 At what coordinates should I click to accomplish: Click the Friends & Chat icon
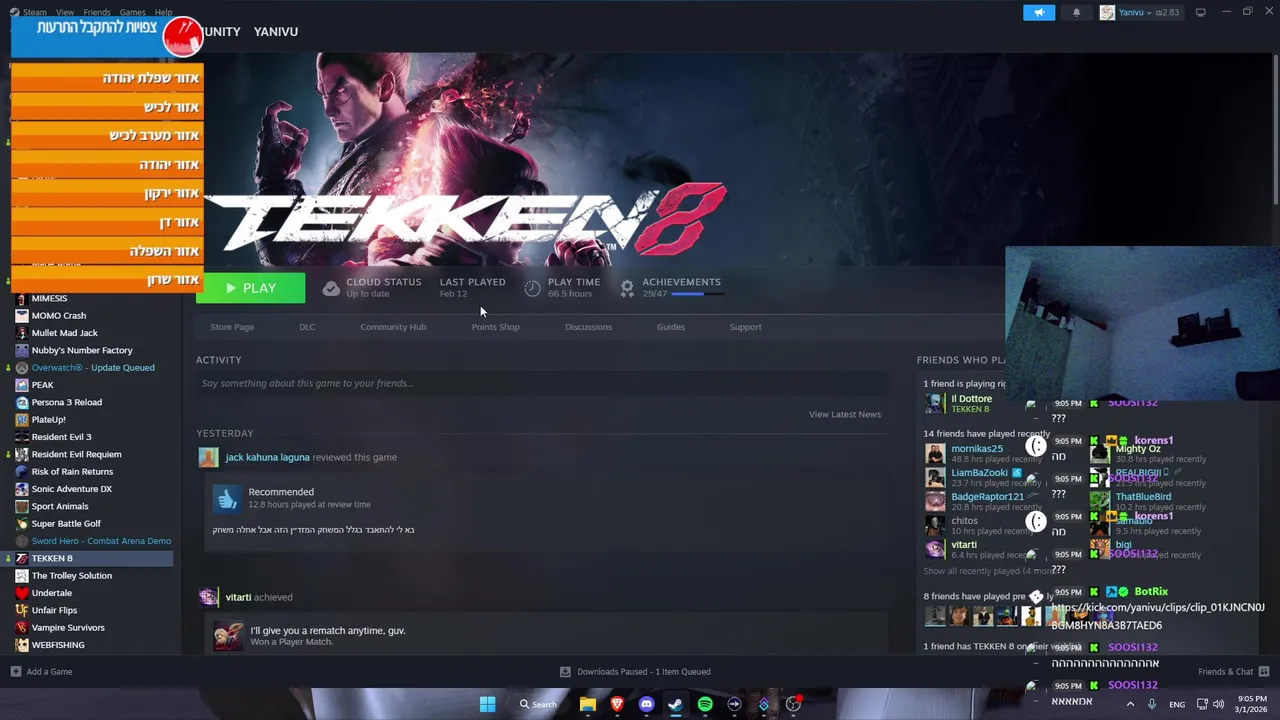click(x=1263, y=672)
